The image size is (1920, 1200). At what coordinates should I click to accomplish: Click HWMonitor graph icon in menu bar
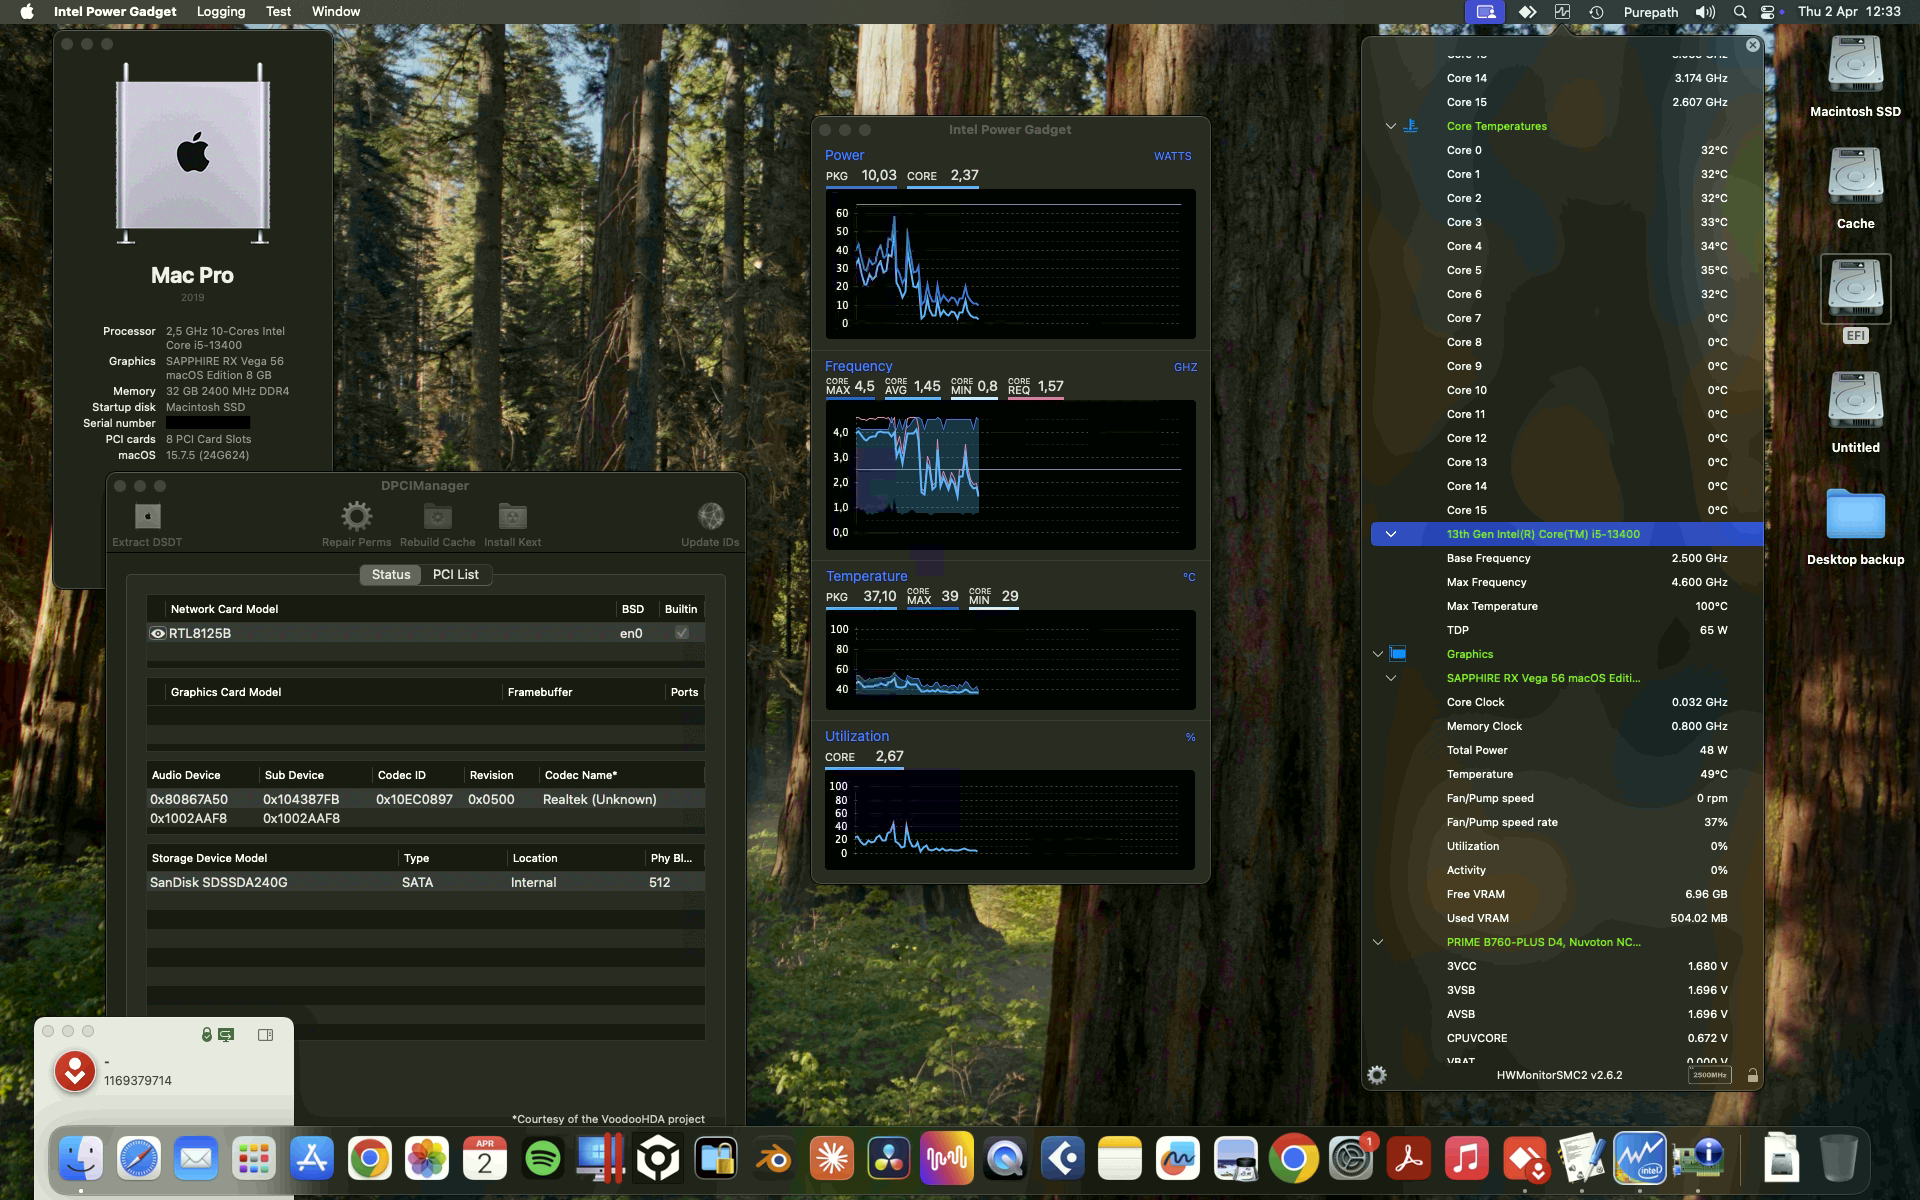click(x=1562, y=12)
